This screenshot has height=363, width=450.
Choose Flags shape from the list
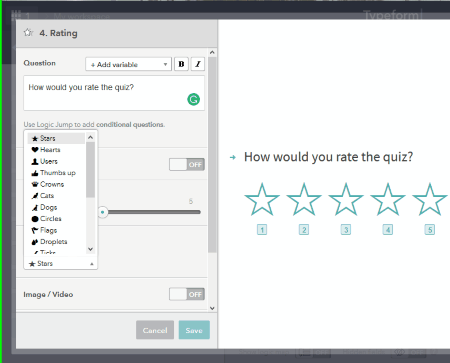pyautogui.click(x=56, y=230)
